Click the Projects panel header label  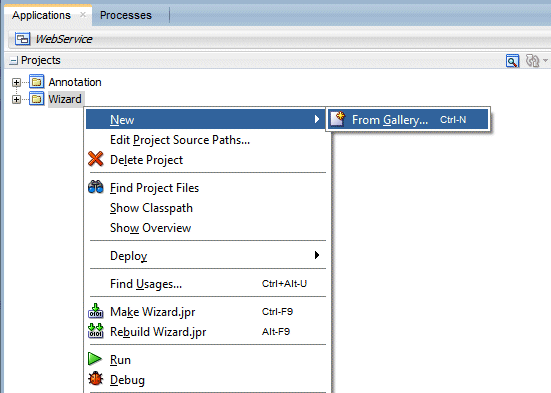click(x=41, y=60)
